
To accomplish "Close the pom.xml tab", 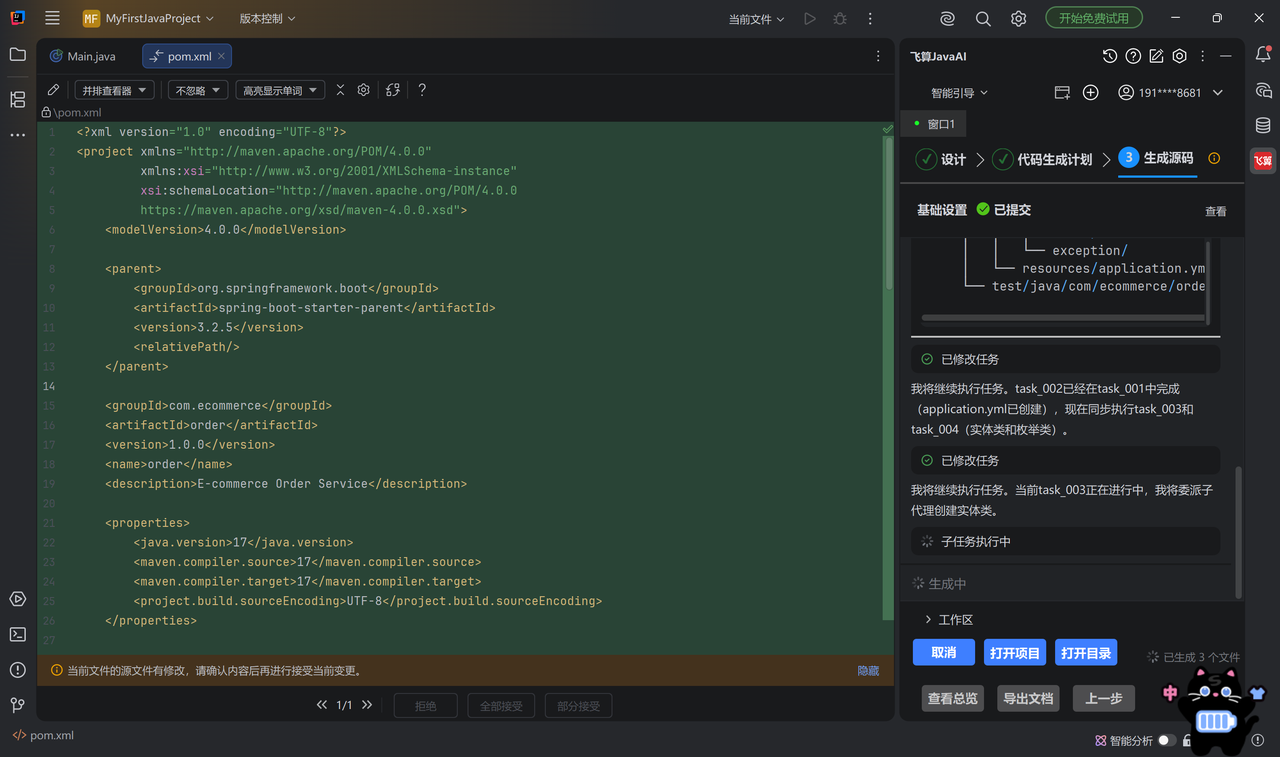I will pos(221,56).
